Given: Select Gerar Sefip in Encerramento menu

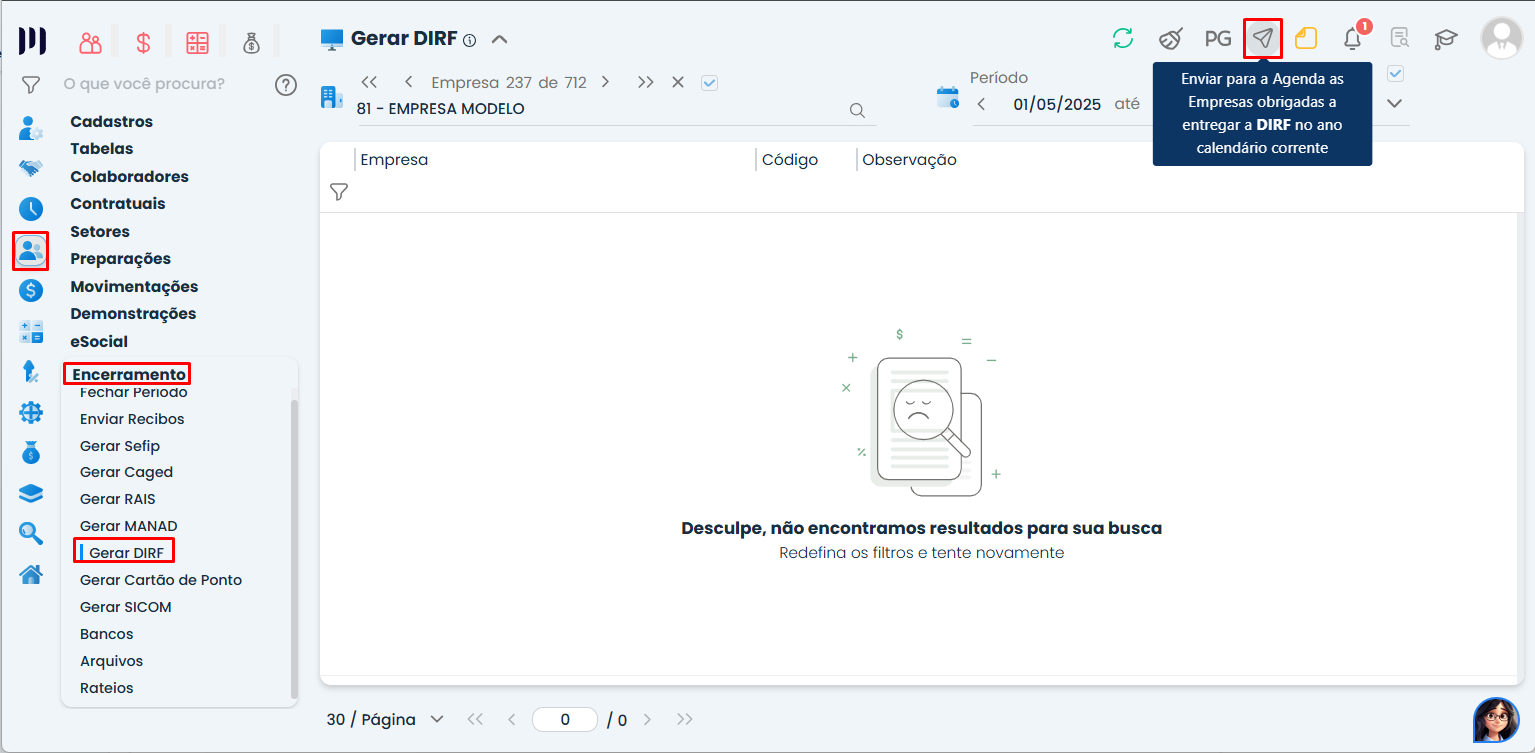Looking at the screenshot, I should point(120,446).
